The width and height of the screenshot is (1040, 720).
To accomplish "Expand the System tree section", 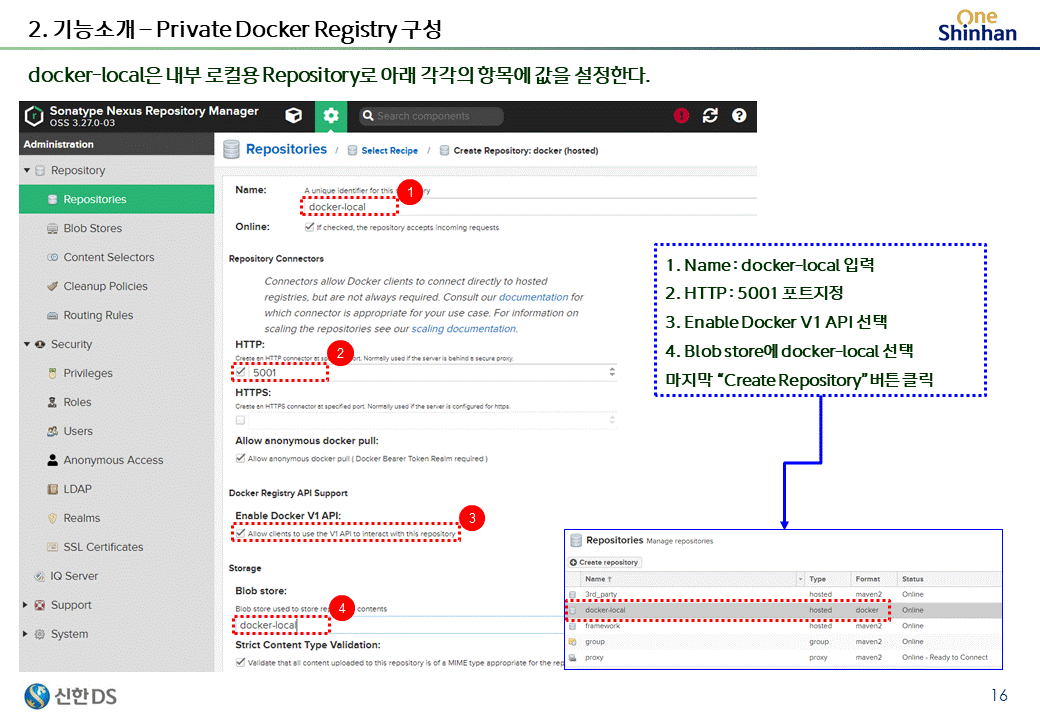I will (26, 634).
